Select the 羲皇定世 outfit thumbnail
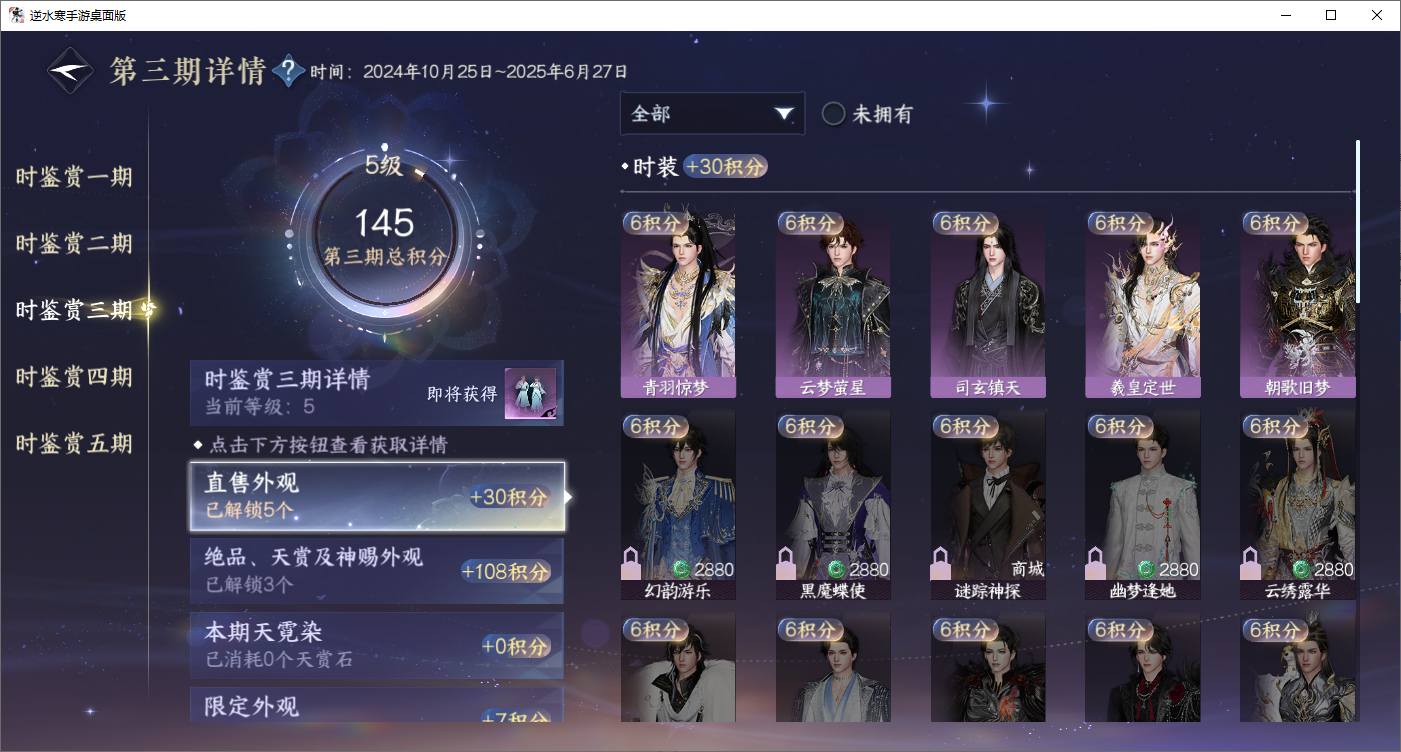This screenshot has width=1401, height=752. (x=1143, y=303)
